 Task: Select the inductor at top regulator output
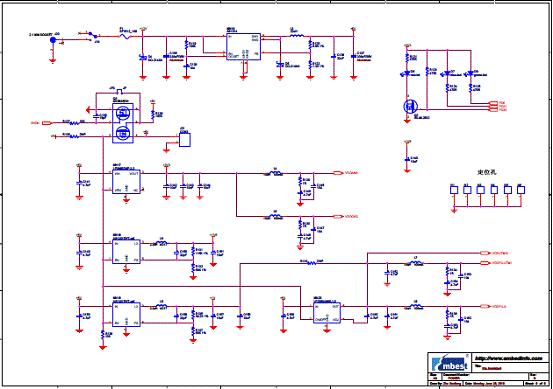tap(297, 35)
